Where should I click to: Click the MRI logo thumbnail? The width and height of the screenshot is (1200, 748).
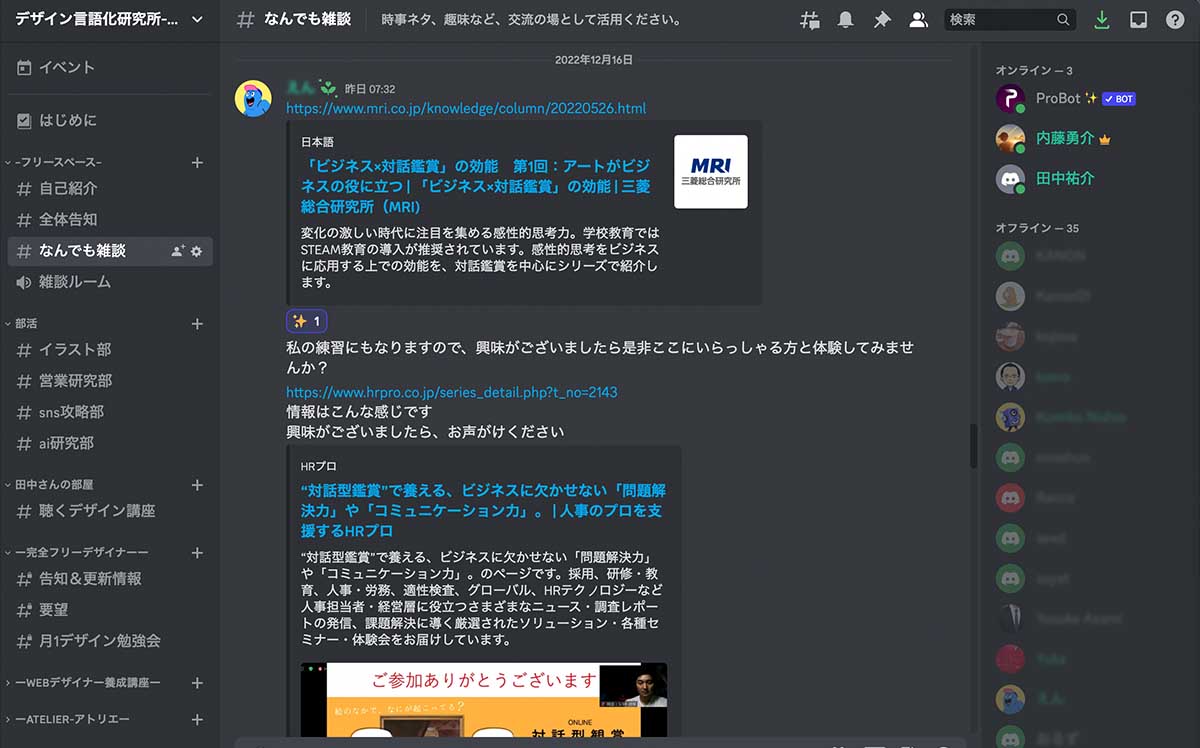coord(710,171)
